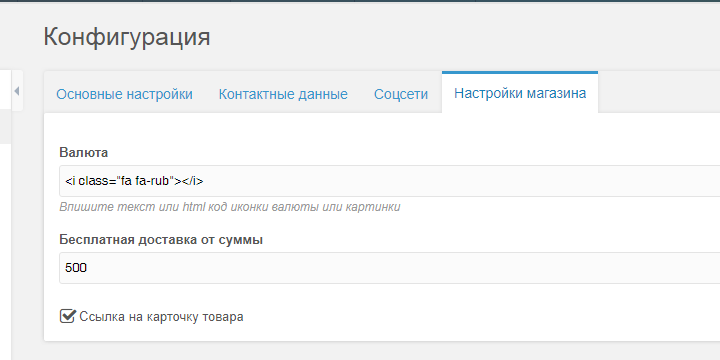
Task: Click the Валюта field label
Action: click(x=84, y=152)
